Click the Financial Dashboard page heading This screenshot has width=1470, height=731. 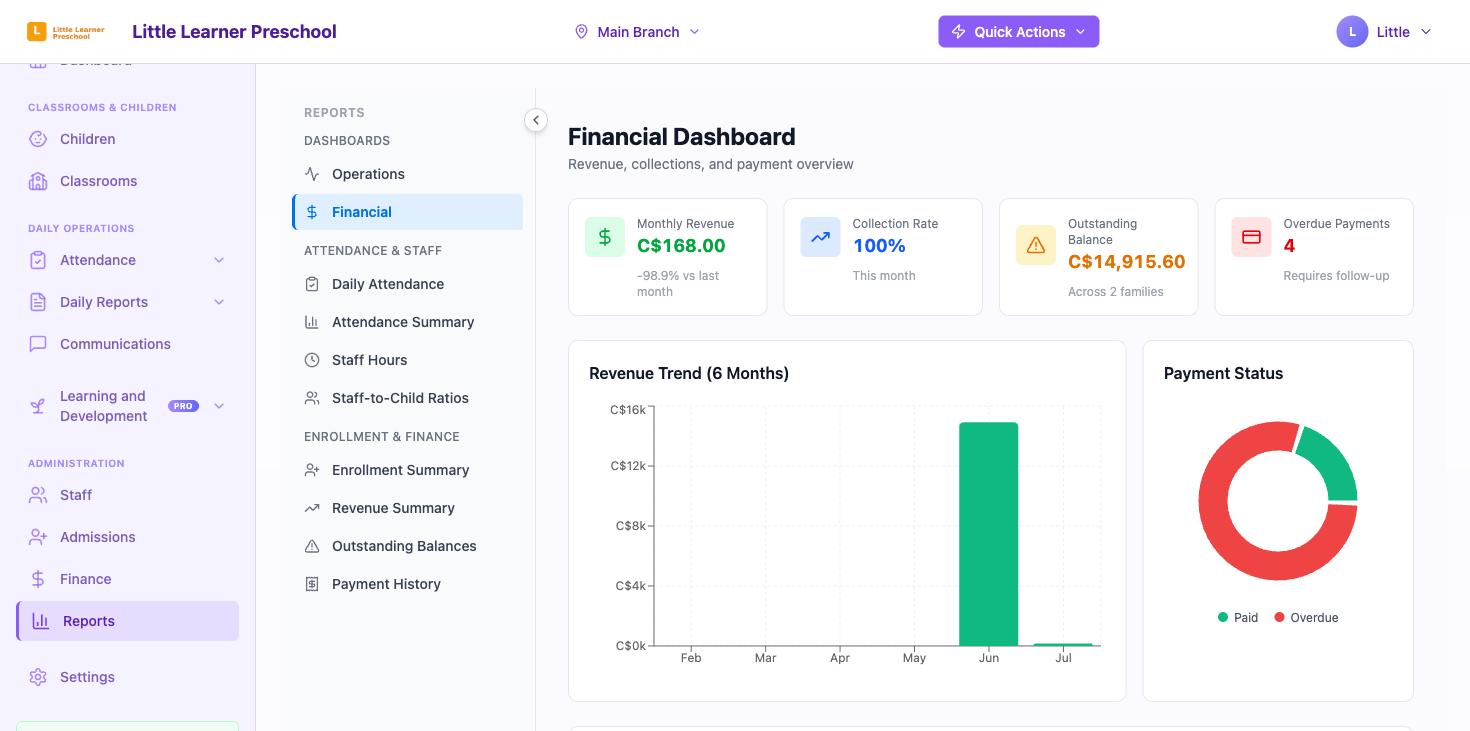[x=682, y=137]
